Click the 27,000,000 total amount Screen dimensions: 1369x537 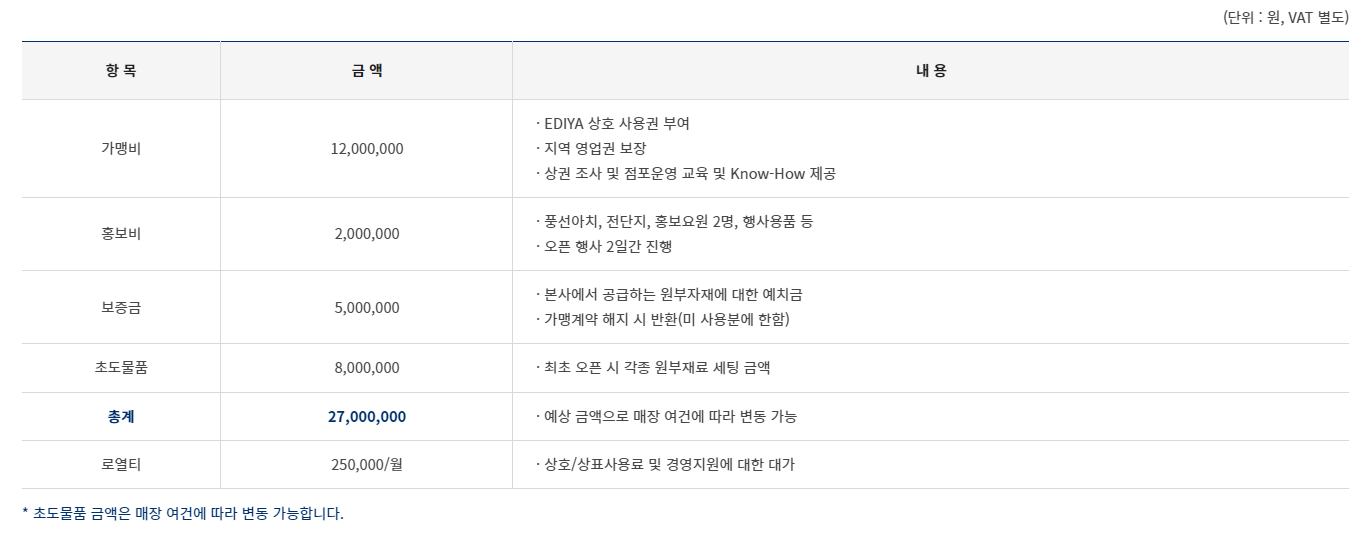pyautogui.click(x=367, y=416)
